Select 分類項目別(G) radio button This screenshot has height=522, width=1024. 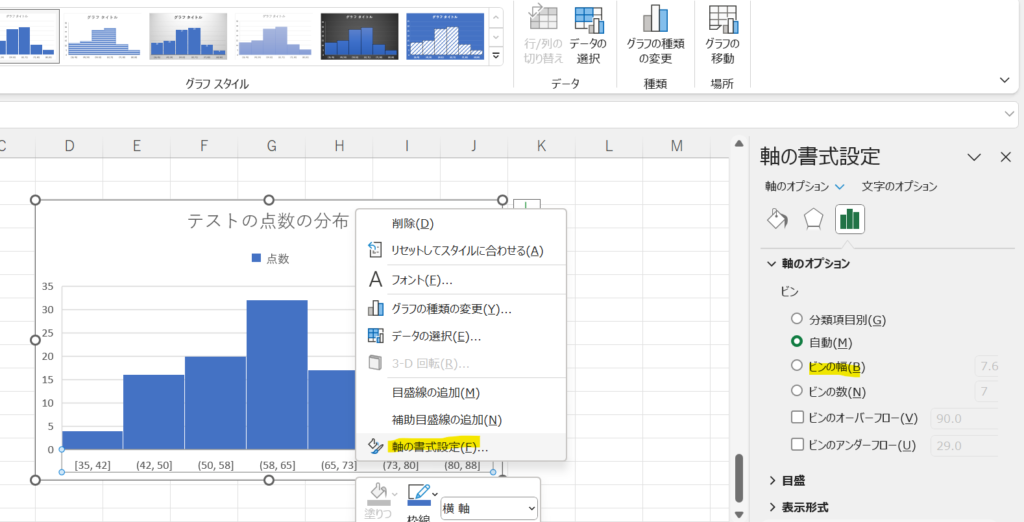[796, 319]
